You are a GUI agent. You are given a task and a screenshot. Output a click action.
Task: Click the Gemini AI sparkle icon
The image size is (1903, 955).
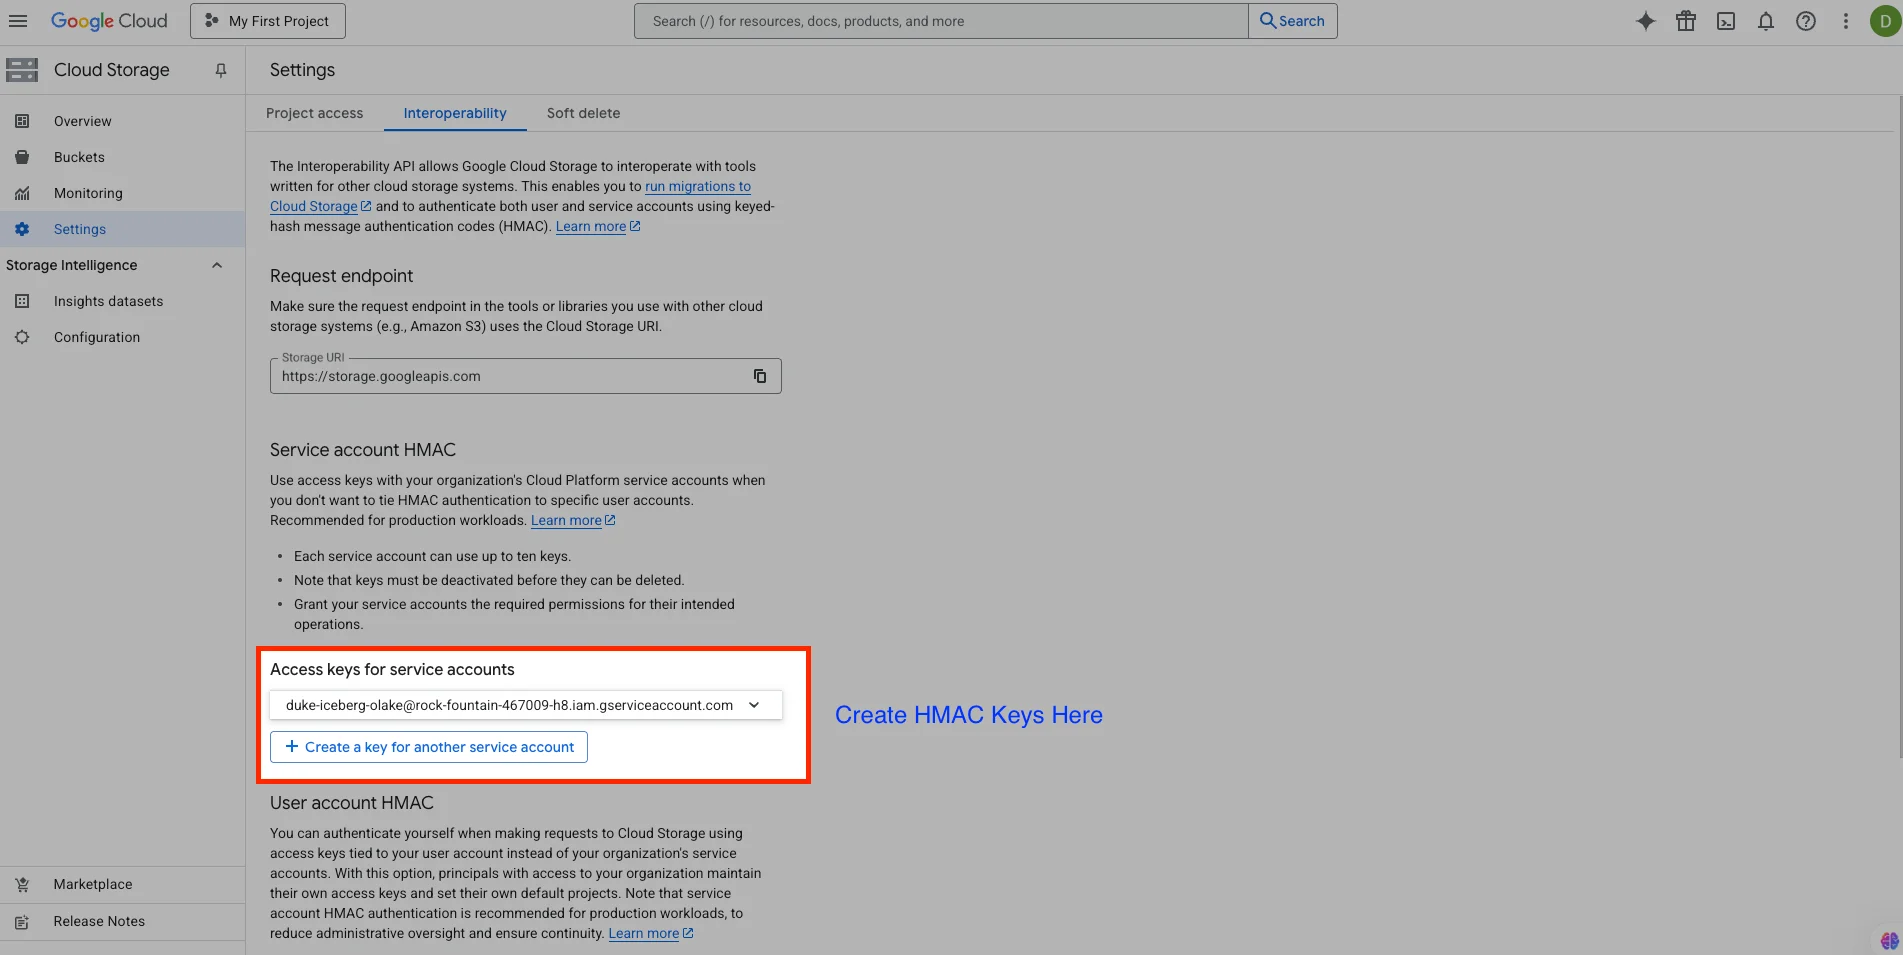[x=1645, y=21]
